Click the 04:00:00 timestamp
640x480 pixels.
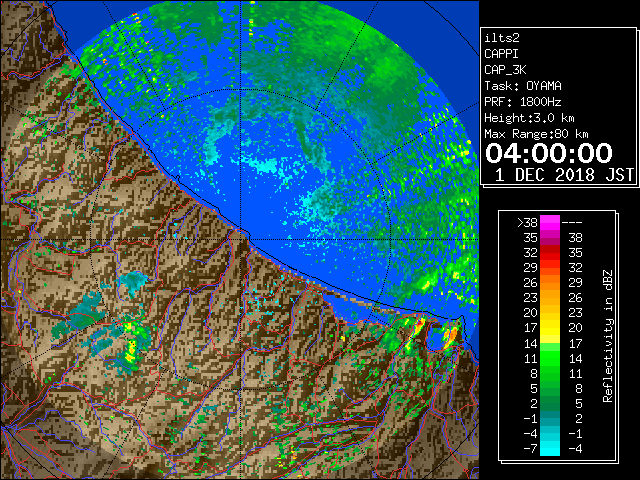[549, 153]
